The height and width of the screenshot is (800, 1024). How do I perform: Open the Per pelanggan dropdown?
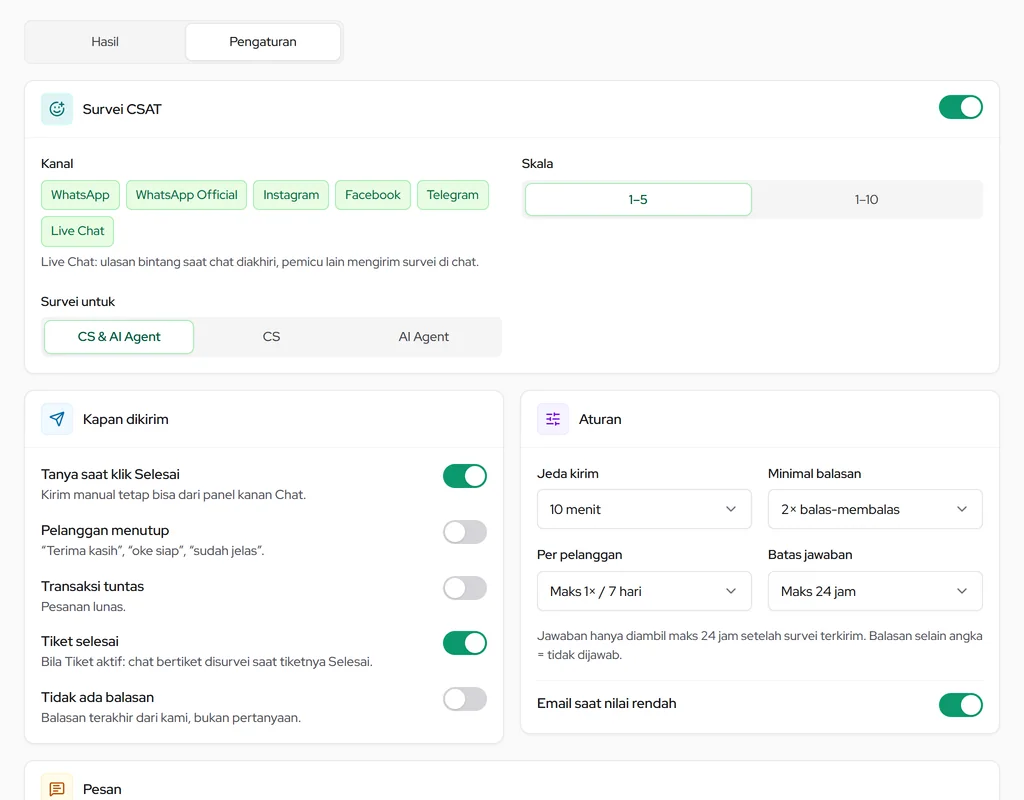pos(644,591)
